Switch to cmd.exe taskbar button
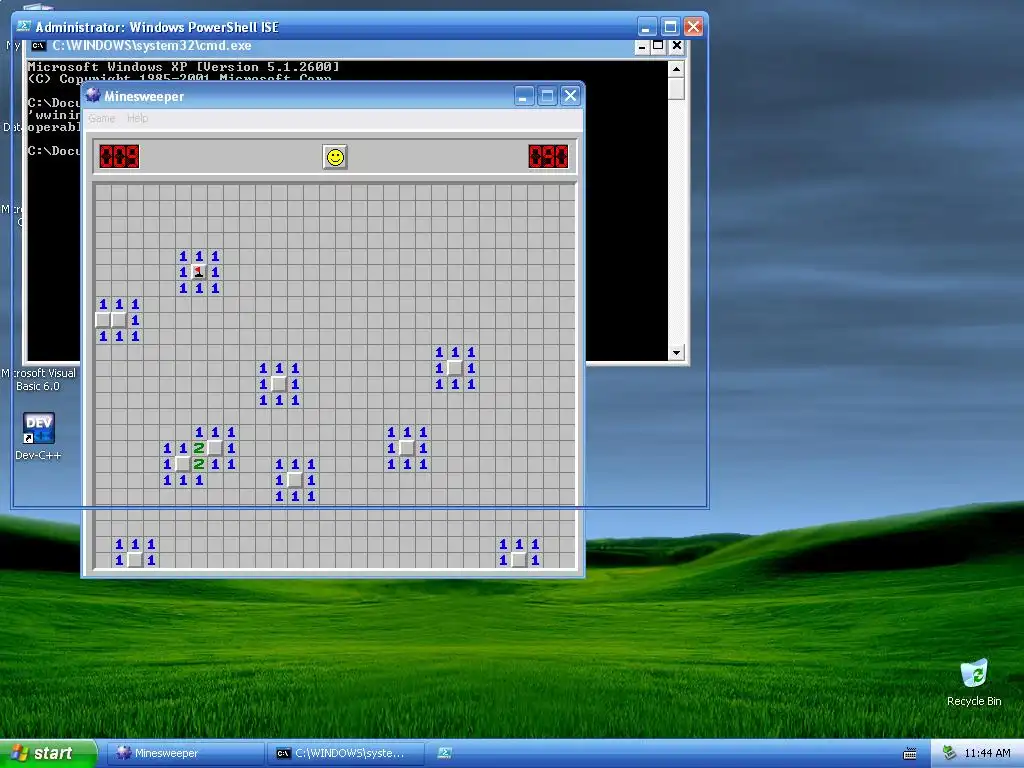1024x768 pixels. (346, 753)
